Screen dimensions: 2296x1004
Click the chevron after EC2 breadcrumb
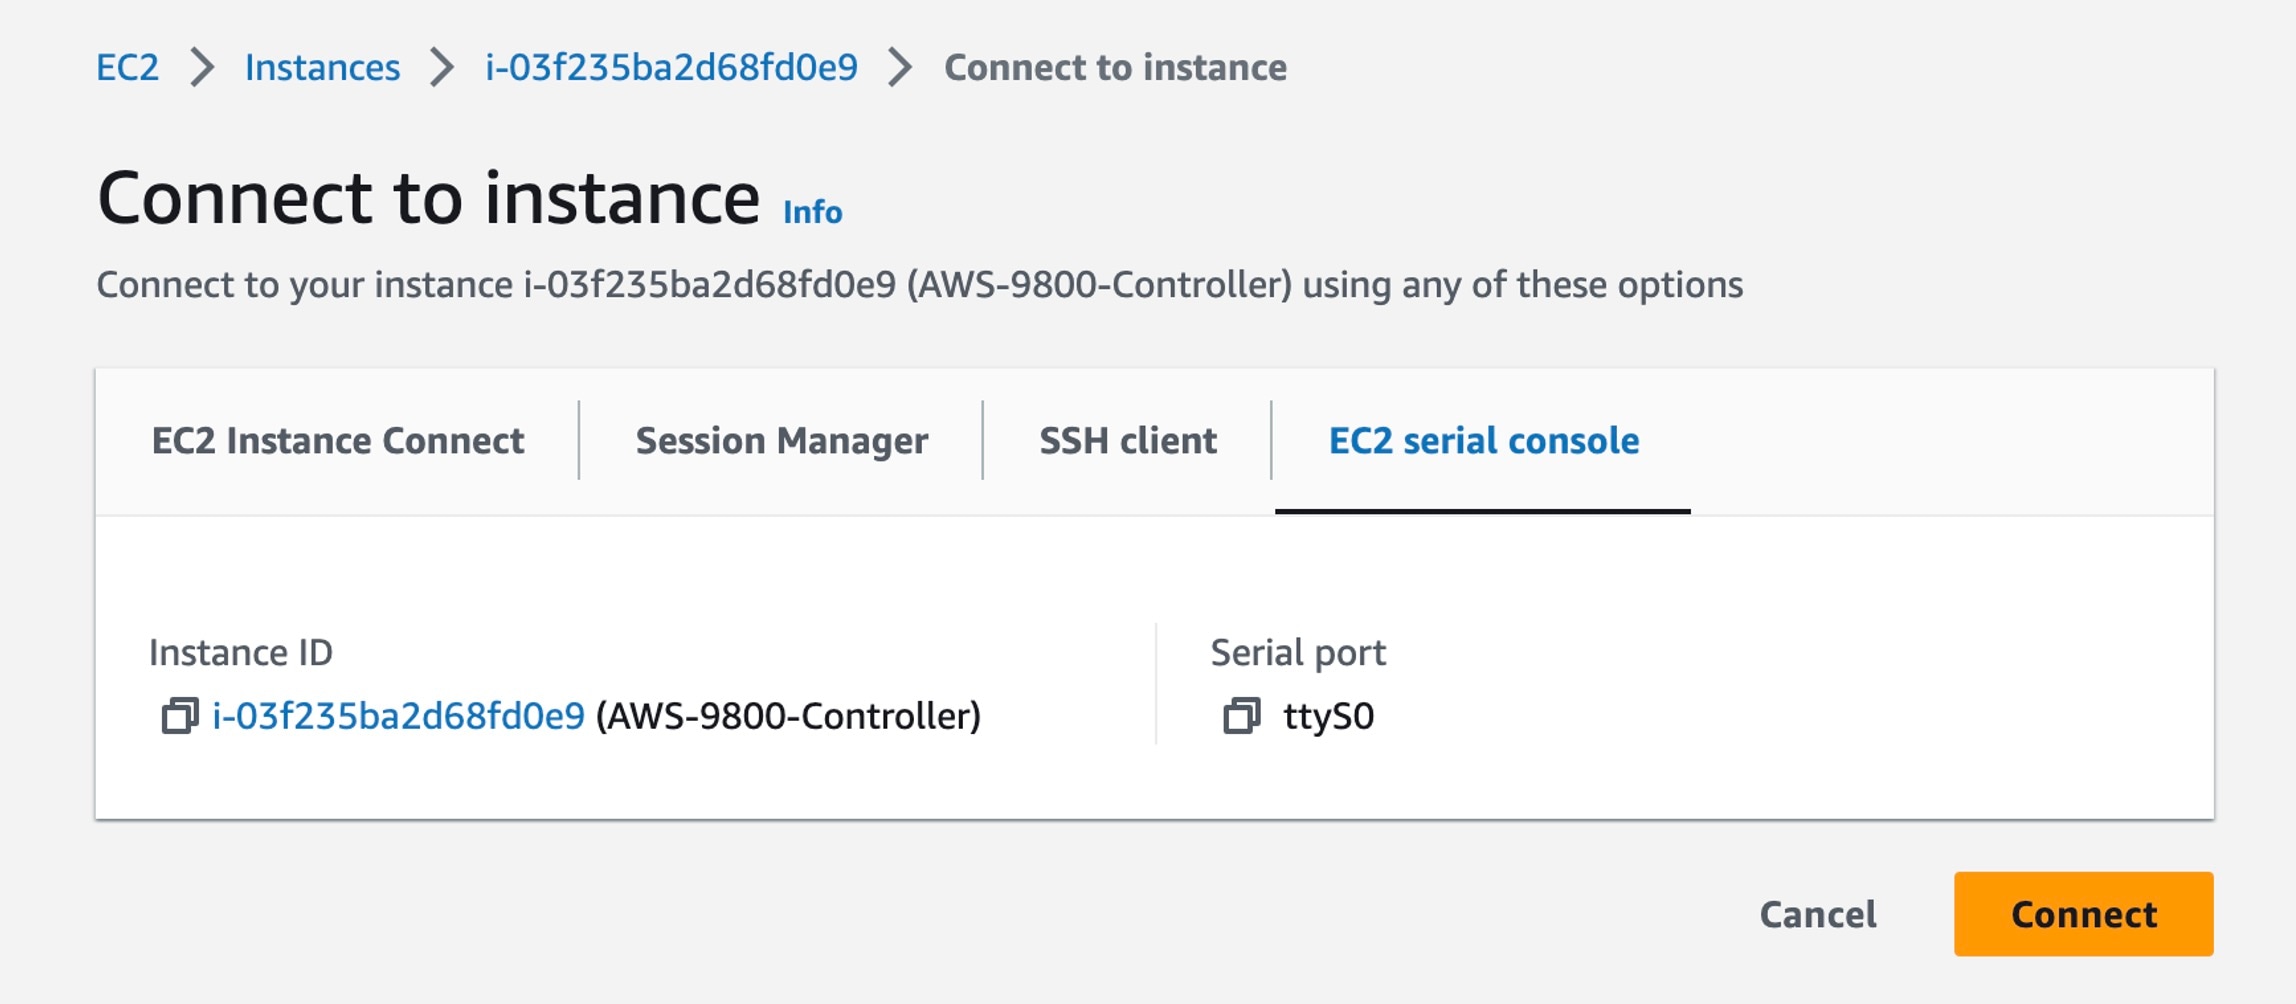tap(202, 68)
